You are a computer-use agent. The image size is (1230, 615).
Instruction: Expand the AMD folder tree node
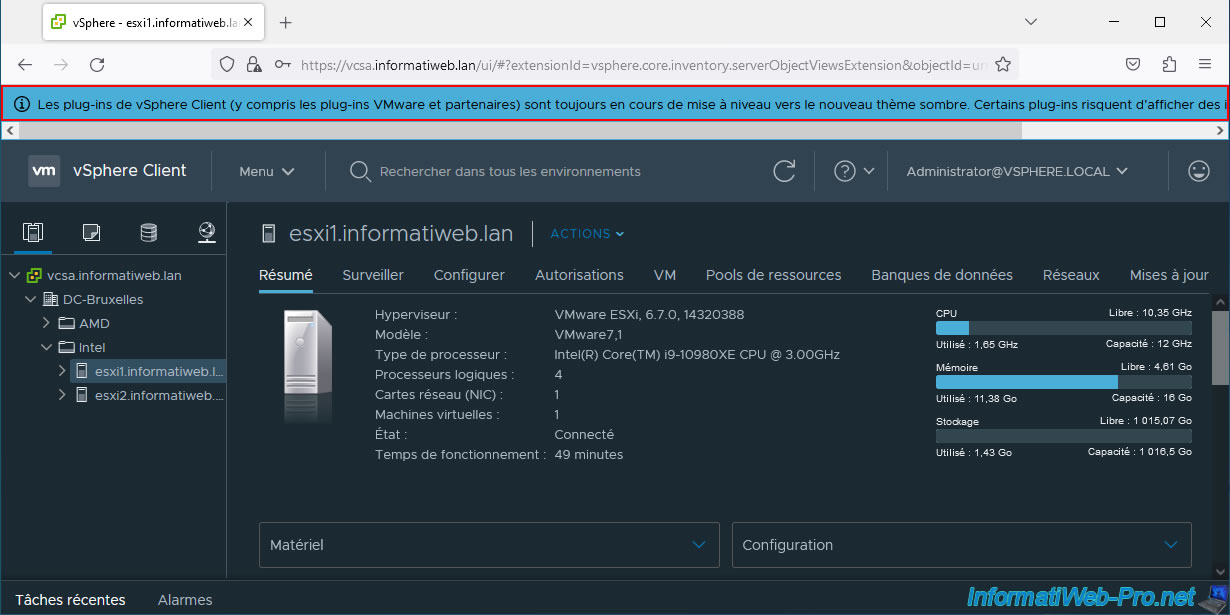(46, 323)
